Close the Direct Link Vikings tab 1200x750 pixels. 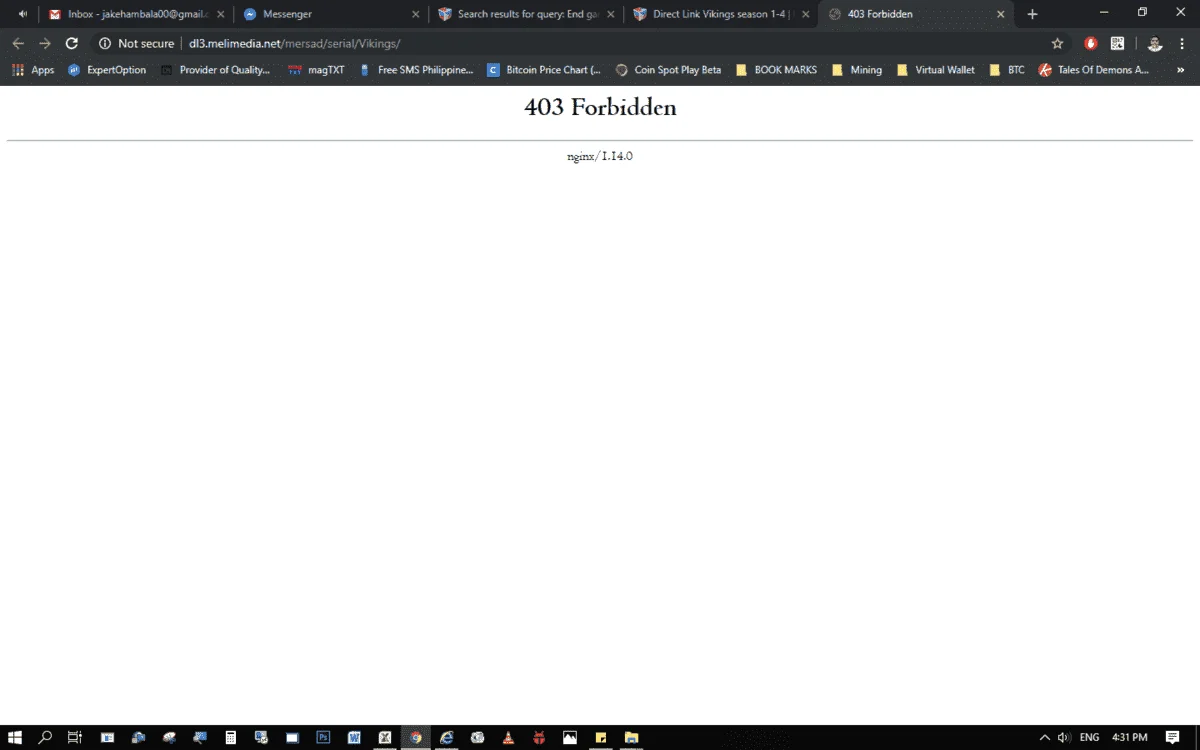[x=805, y=14]
